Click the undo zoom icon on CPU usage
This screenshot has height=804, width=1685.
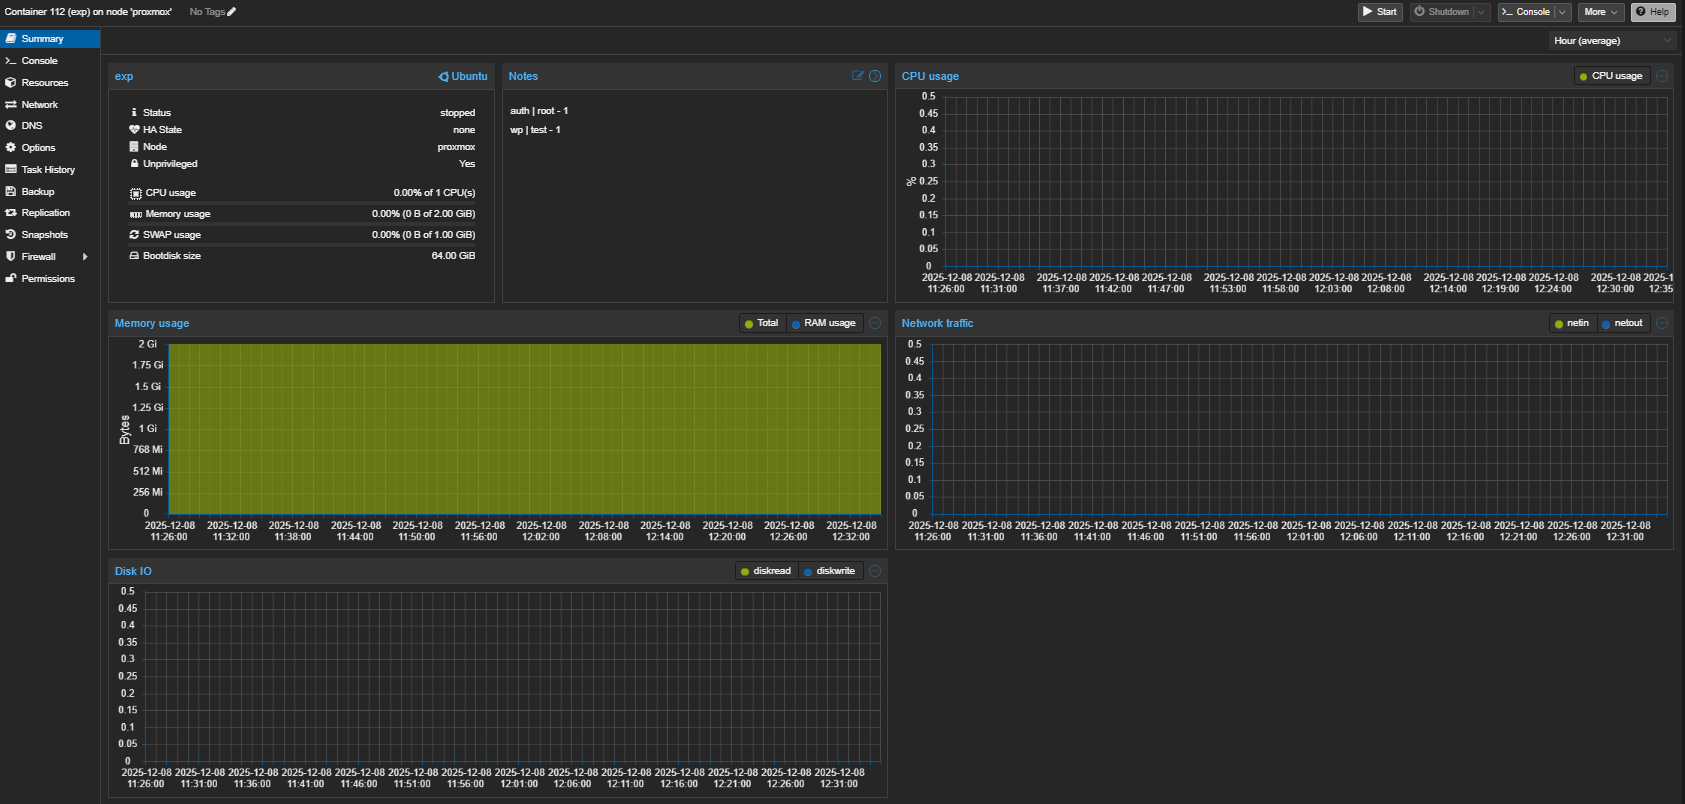[1662, 76]
